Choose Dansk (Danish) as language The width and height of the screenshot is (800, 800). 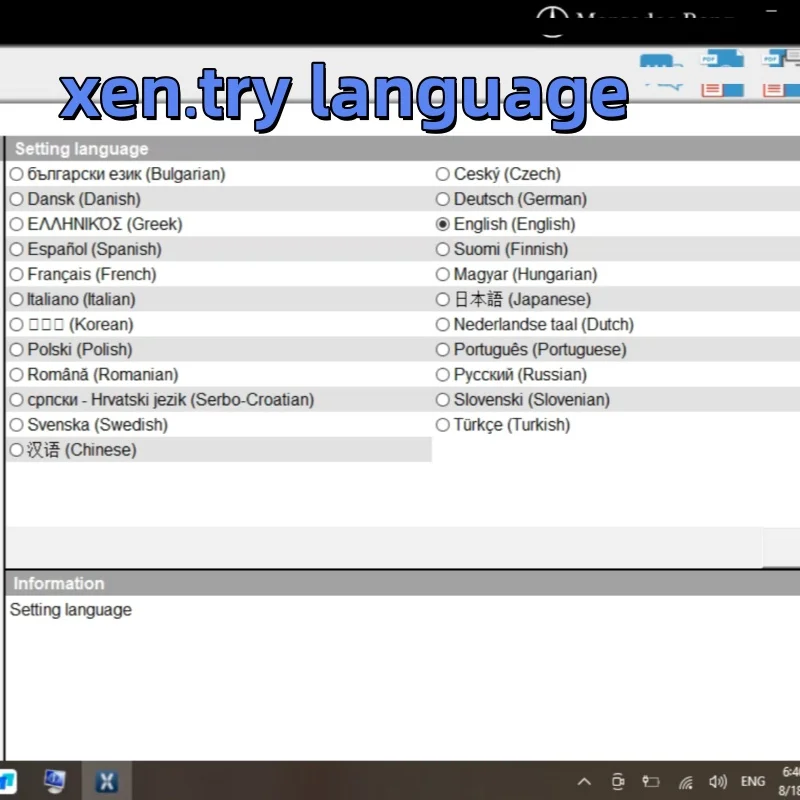16,199
